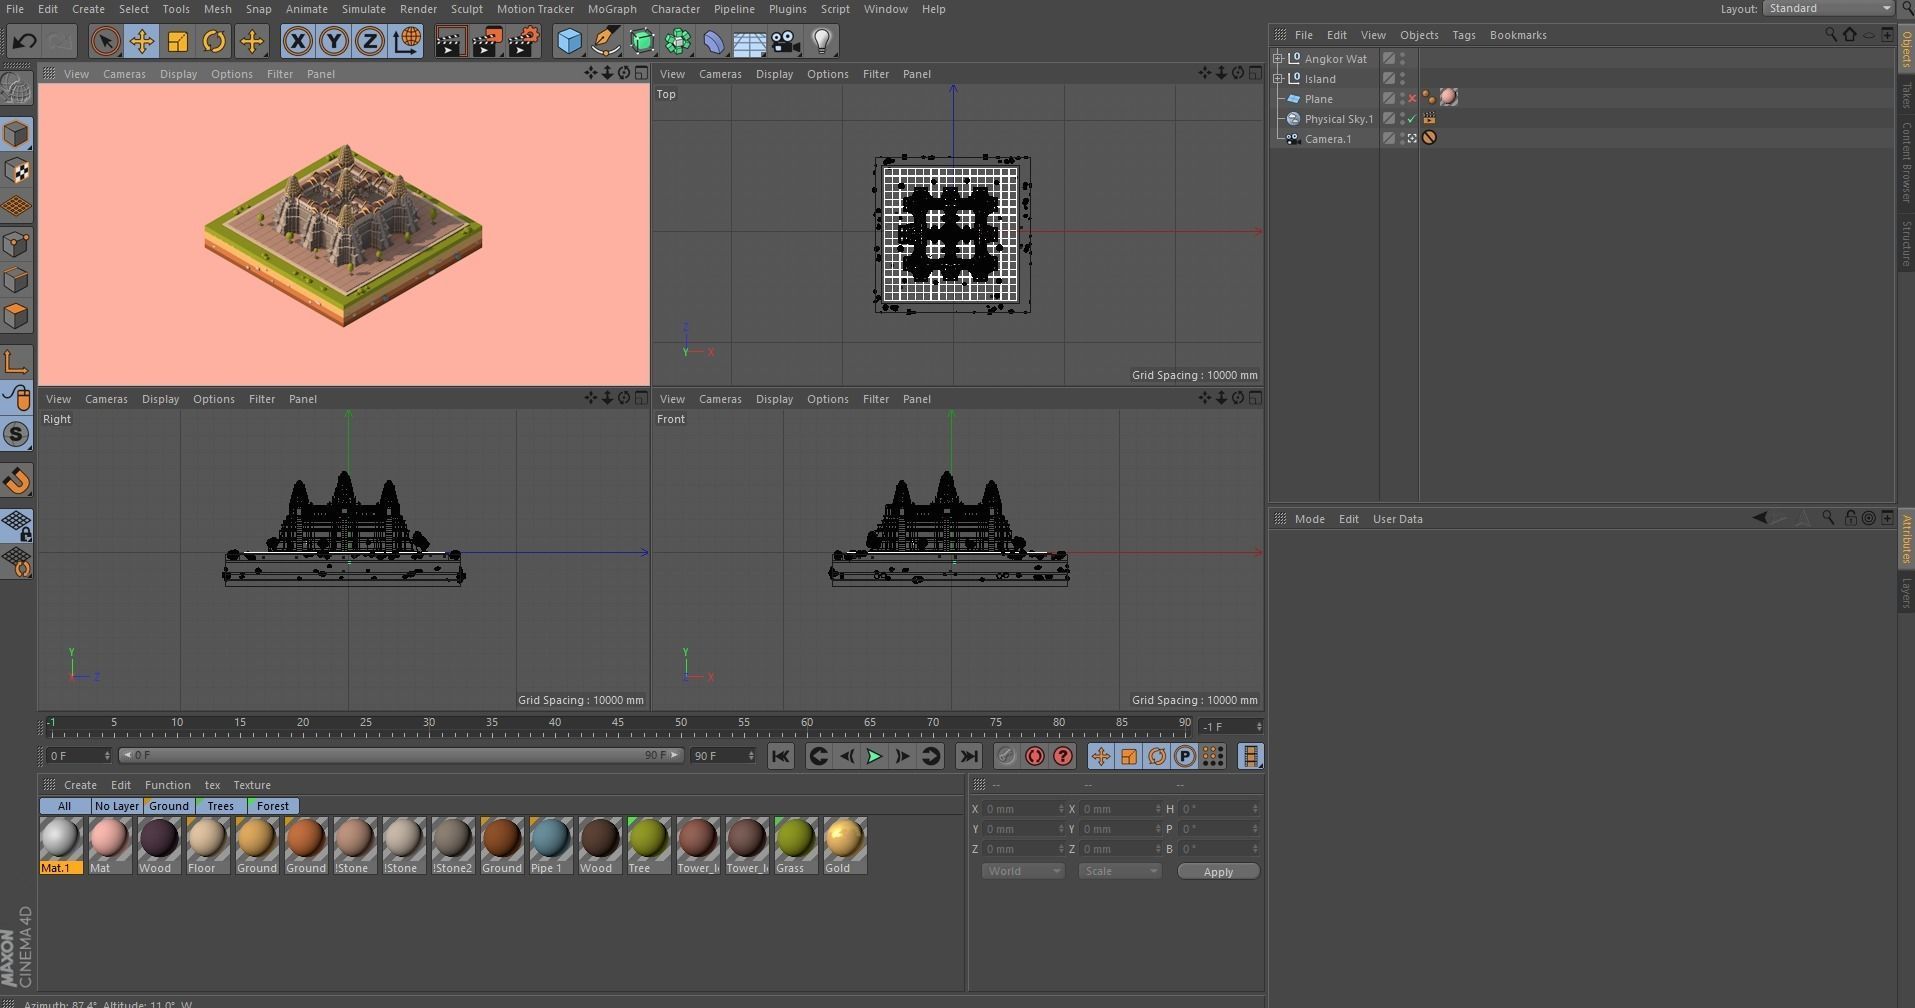Select the Pipe 1 material swatch

549,845
